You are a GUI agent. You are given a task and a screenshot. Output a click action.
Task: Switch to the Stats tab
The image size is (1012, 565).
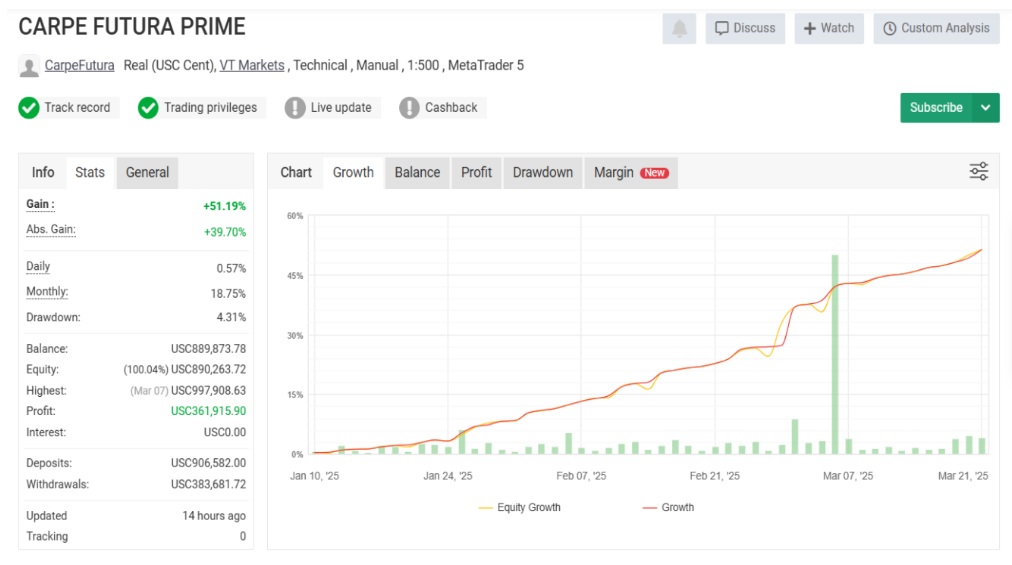[90, 172]
